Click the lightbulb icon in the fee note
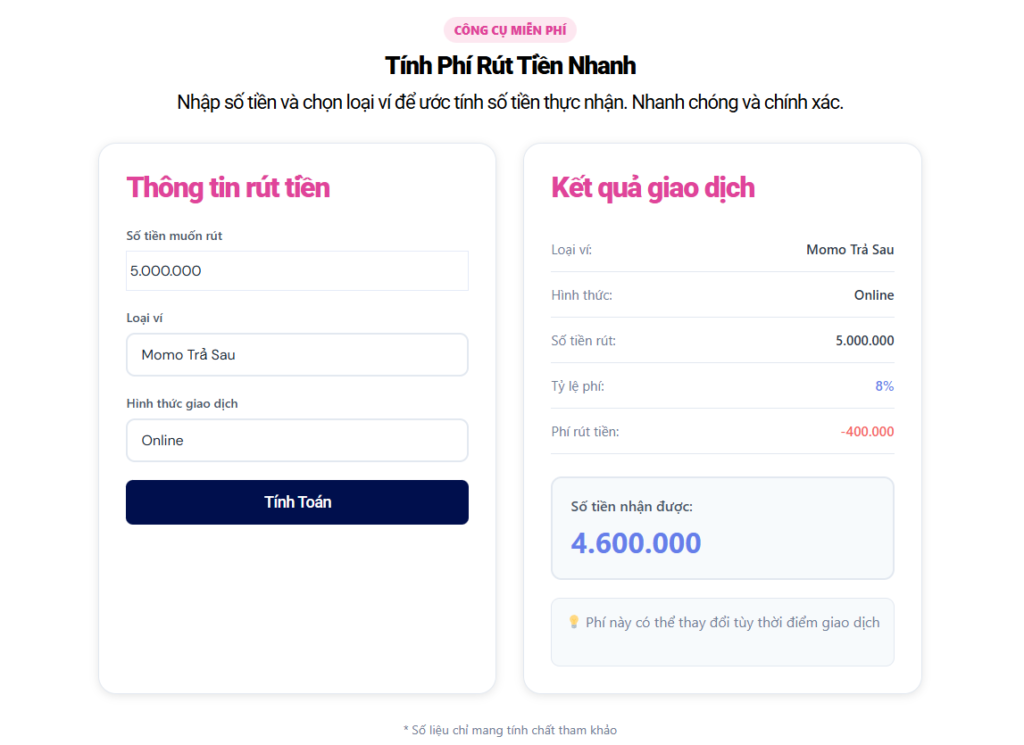The height and width of the screenshot is (745, 1024). pos(574,622)
